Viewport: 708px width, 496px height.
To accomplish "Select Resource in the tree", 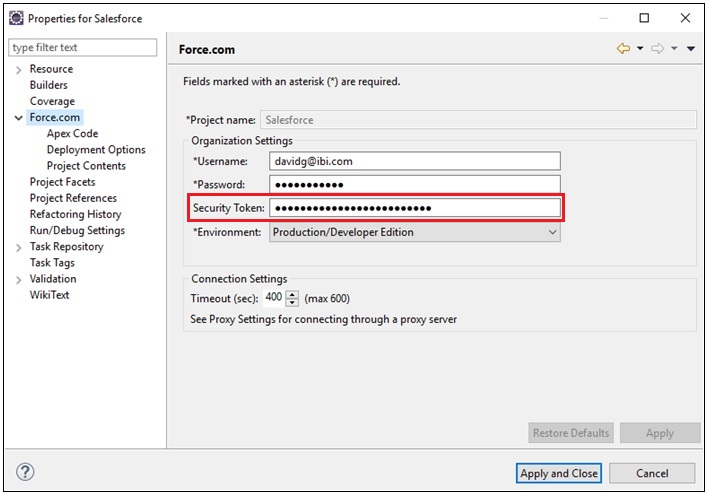I will tap(51, 69).
